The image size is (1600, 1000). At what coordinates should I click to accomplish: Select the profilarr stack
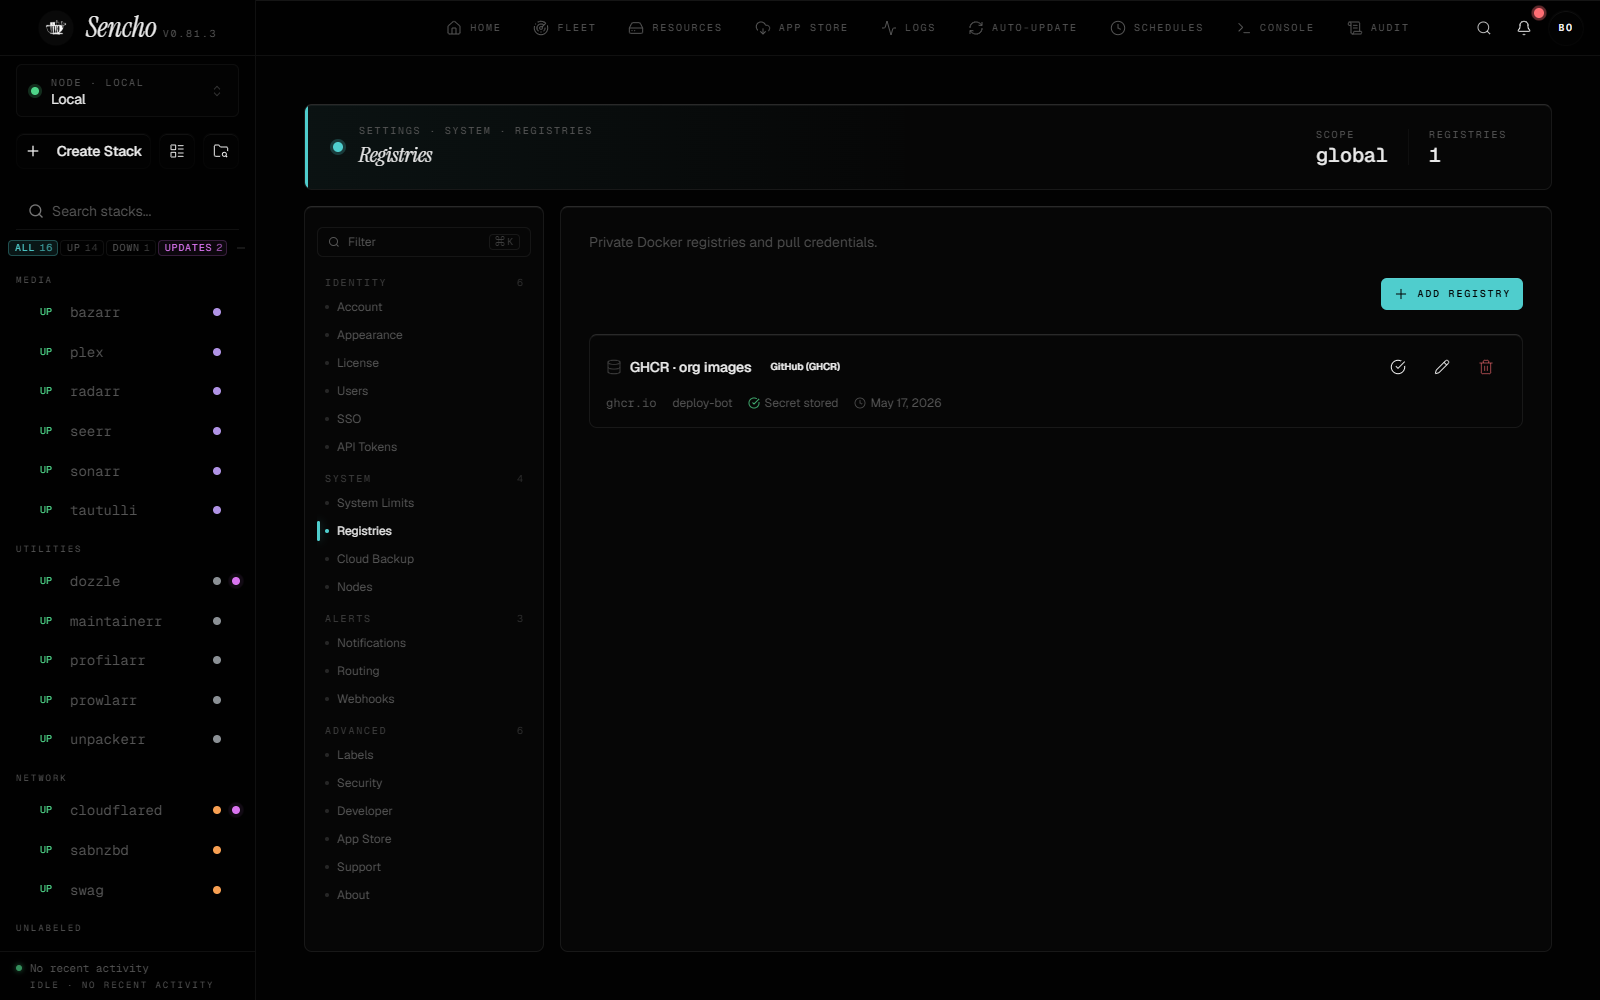tap(127, 661)
